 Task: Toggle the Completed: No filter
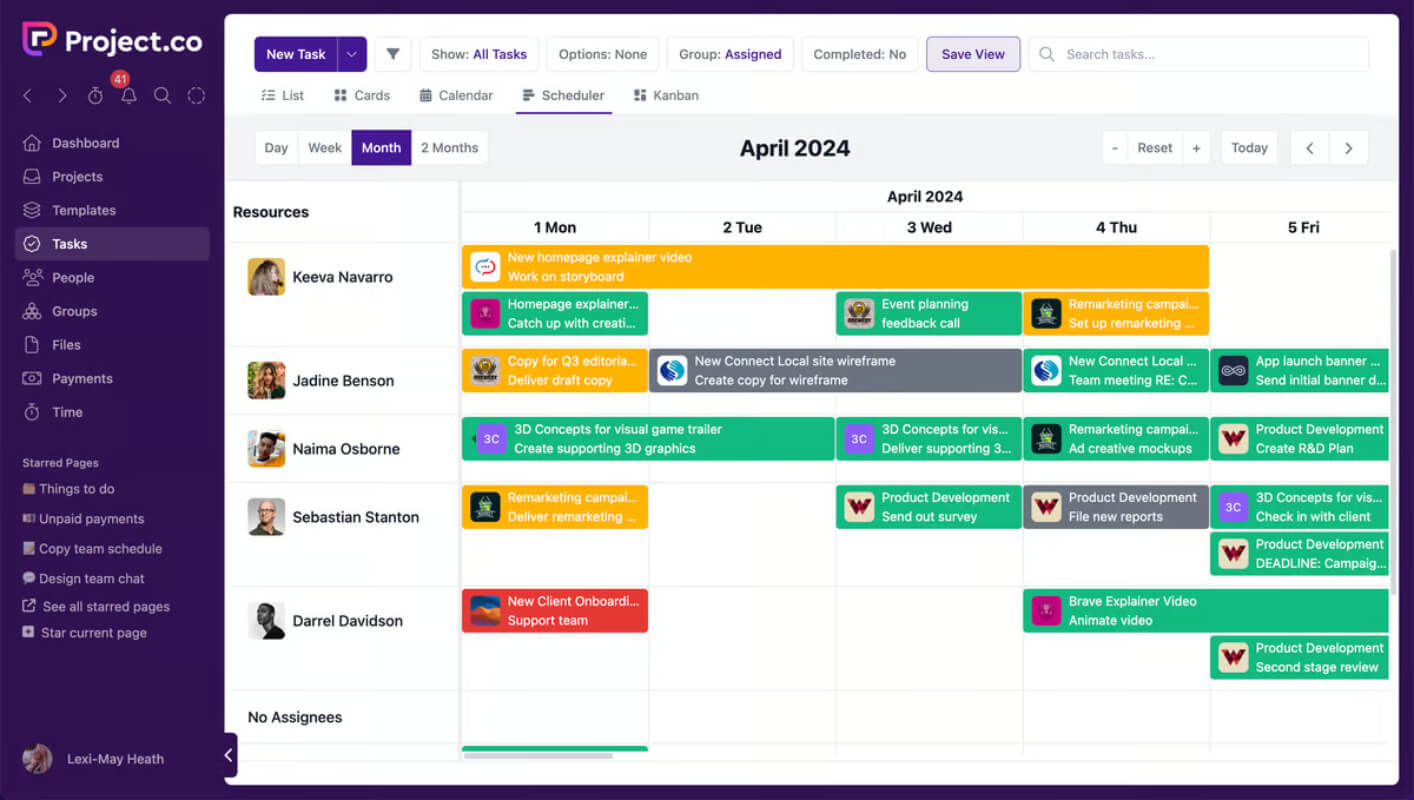(860, 54)
